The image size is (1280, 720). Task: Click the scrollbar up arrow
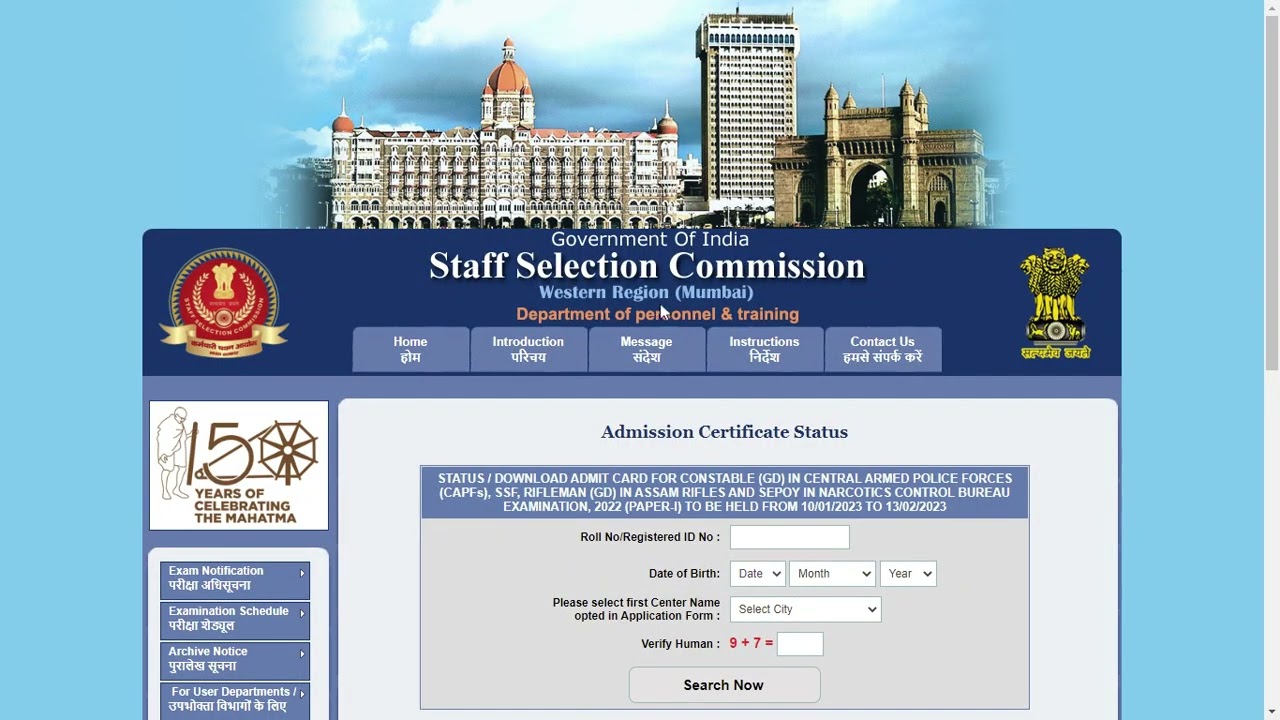pyautogui.click(x=1272, y=8)
